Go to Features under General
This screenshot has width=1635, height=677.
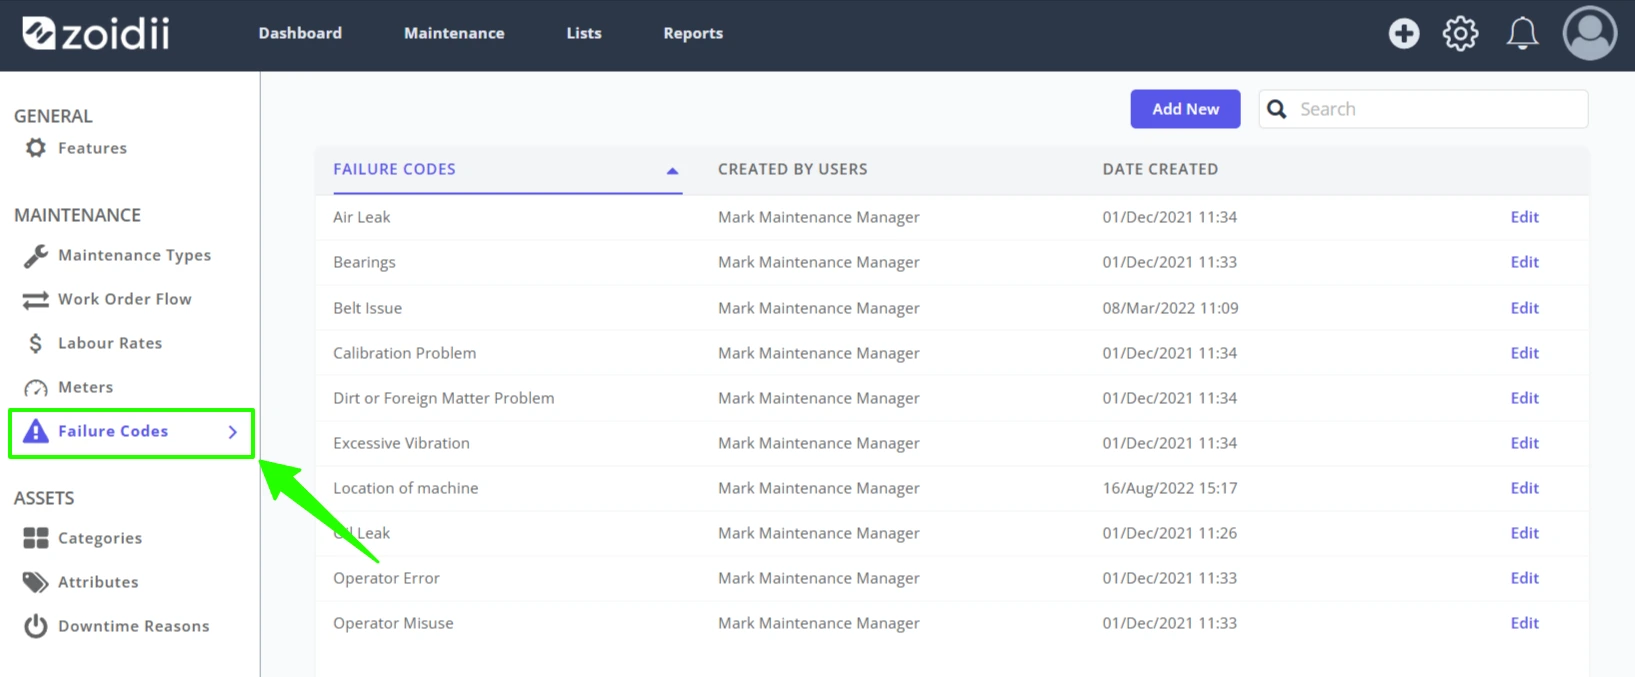pyautogui.click(x=92, y=148)
